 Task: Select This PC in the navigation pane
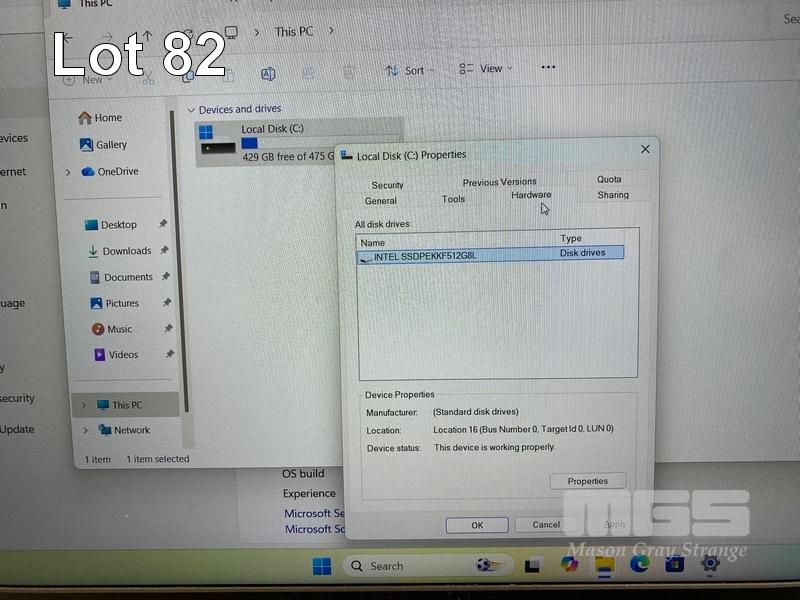(x=119, y=405)
